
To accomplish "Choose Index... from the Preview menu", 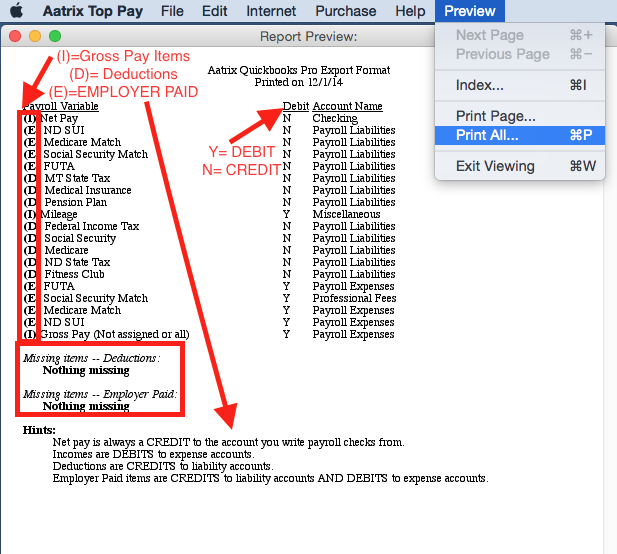I will coord(520,85).
